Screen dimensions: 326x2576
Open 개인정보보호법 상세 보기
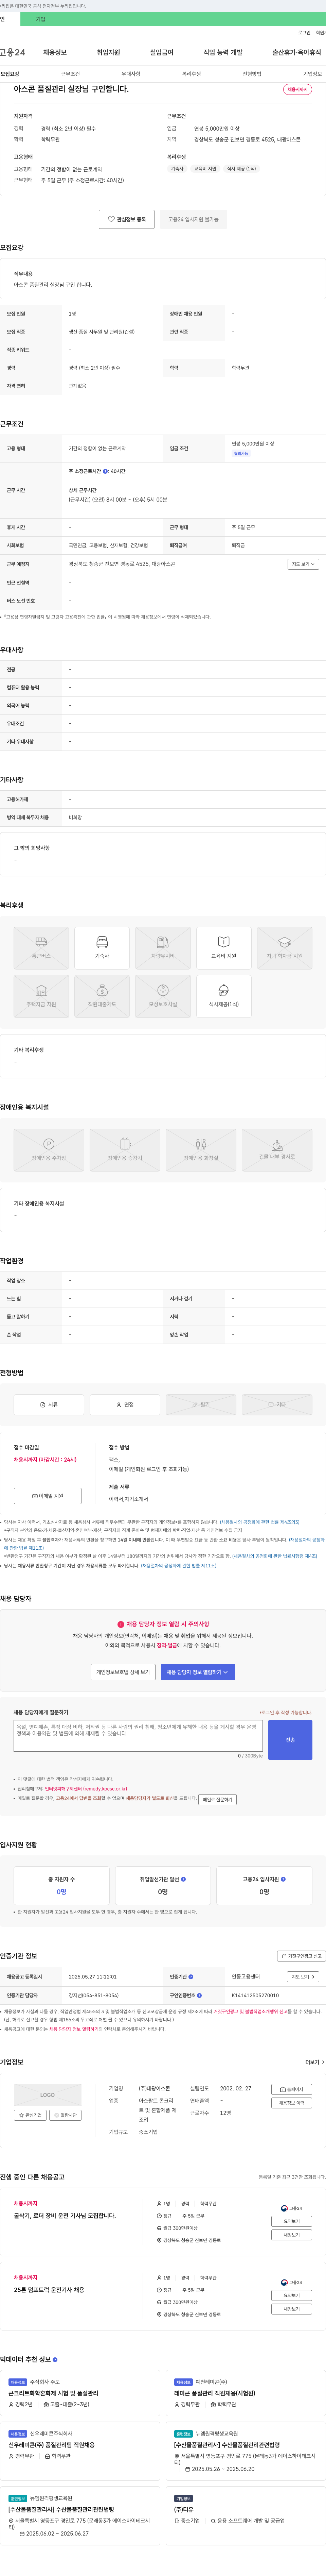[123, 1672]
